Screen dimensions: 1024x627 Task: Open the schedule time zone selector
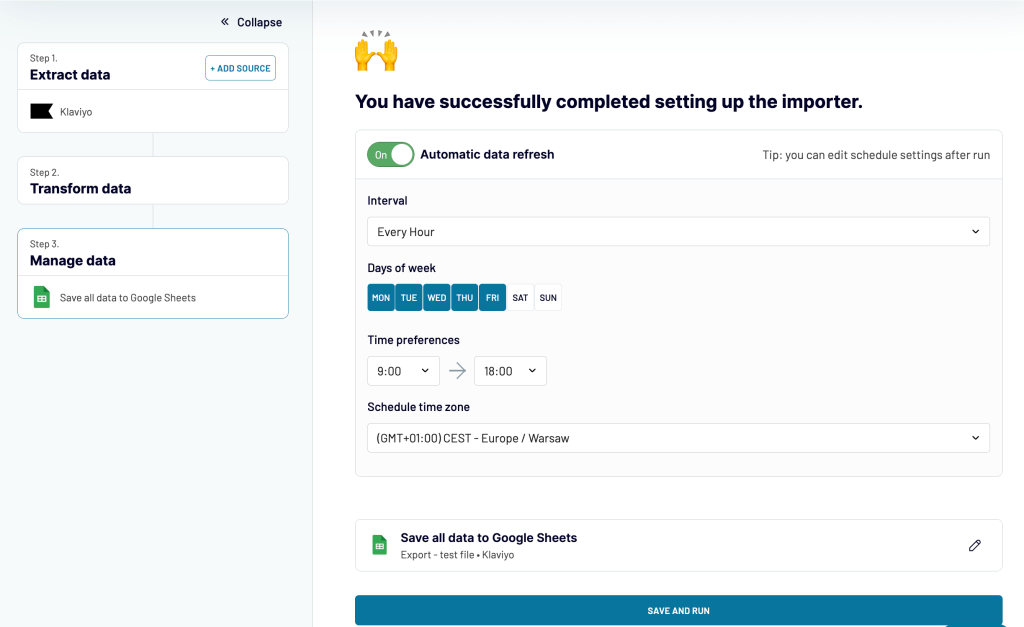click(x=678, y=437)
